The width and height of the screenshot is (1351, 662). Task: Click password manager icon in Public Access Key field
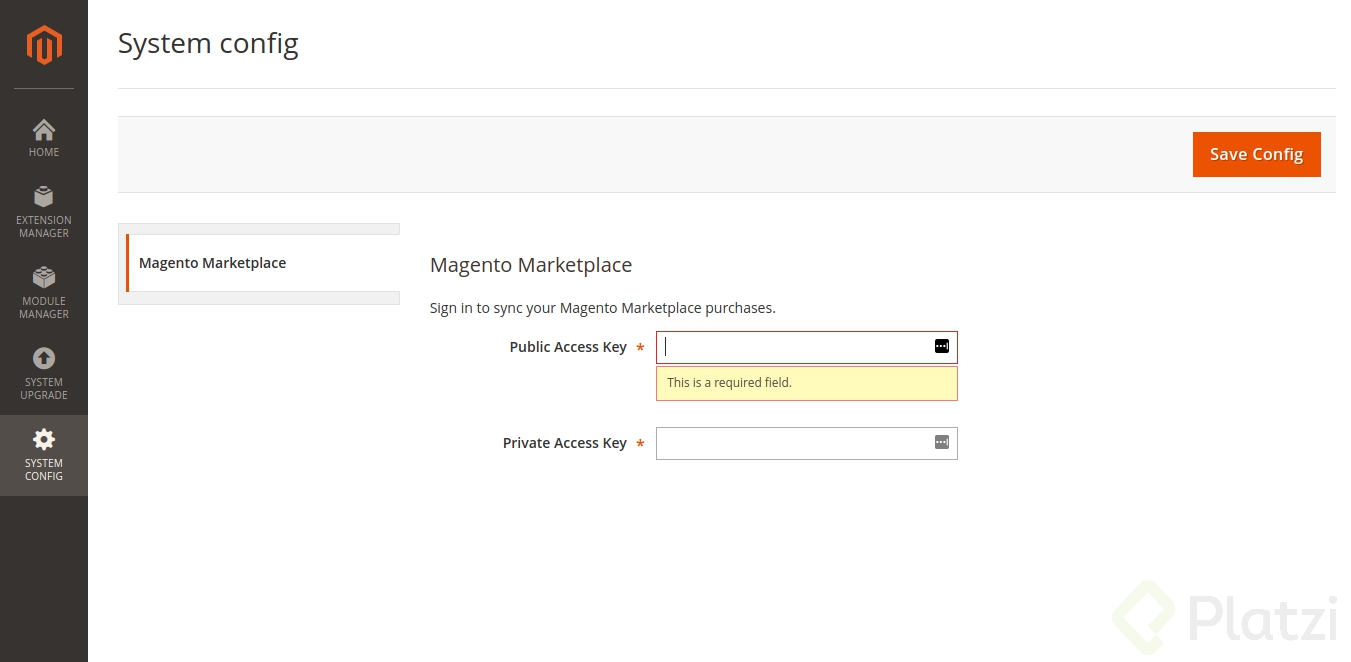[941, 346]
